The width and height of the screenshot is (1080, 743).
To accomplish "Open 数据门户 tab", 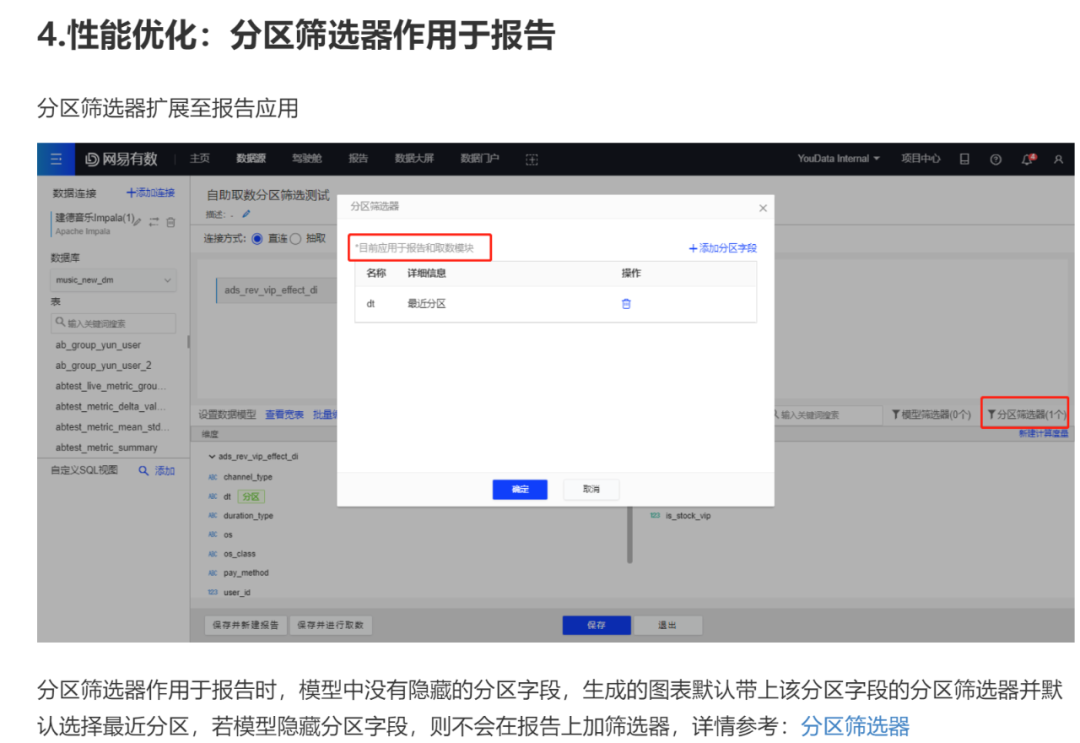I will tap(479, 158).
